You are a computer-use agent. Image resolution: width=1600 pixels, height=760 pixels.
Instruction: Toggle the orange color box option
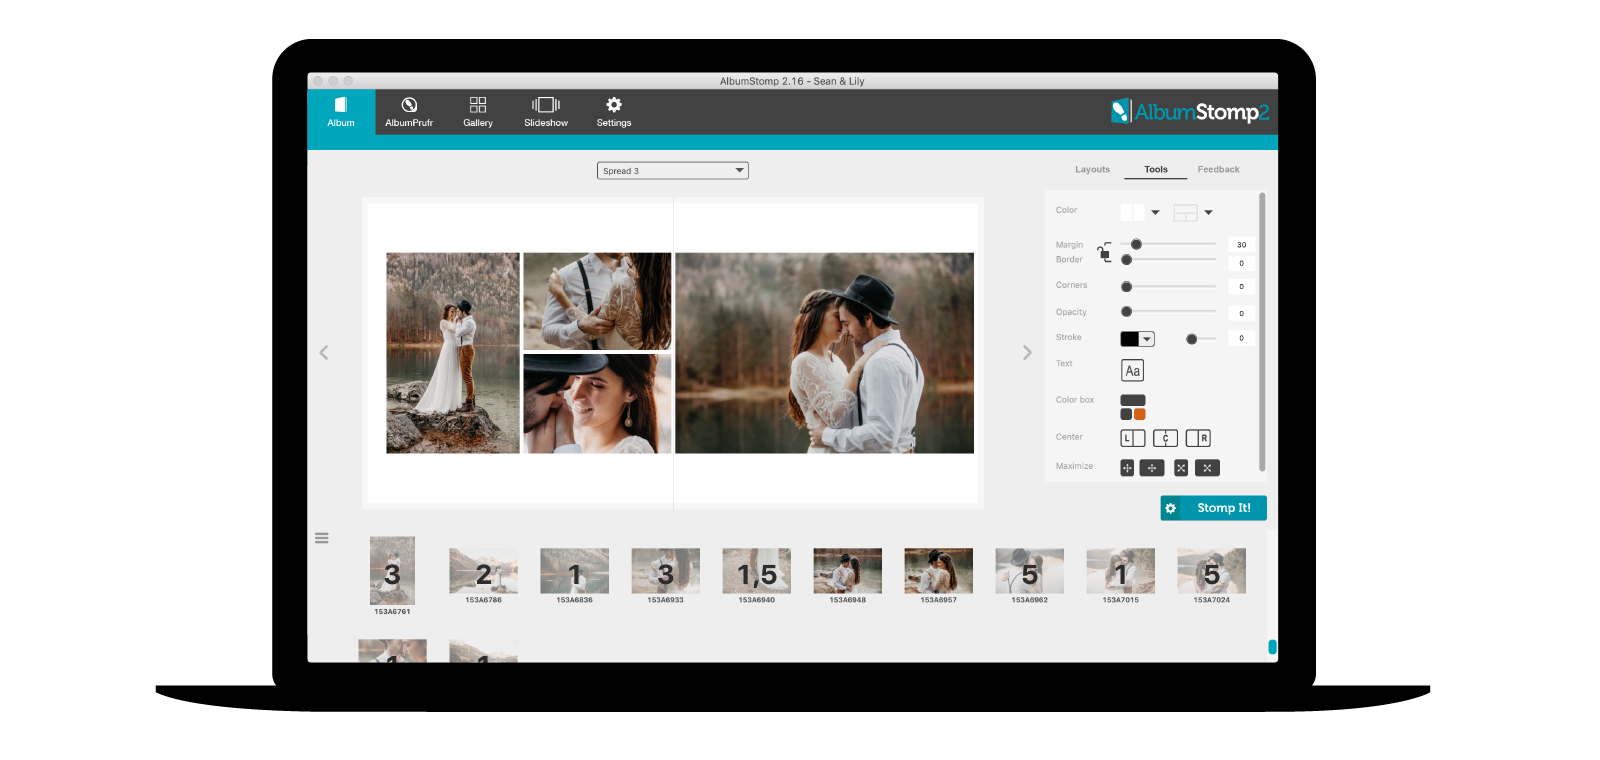click(1139, 414)
